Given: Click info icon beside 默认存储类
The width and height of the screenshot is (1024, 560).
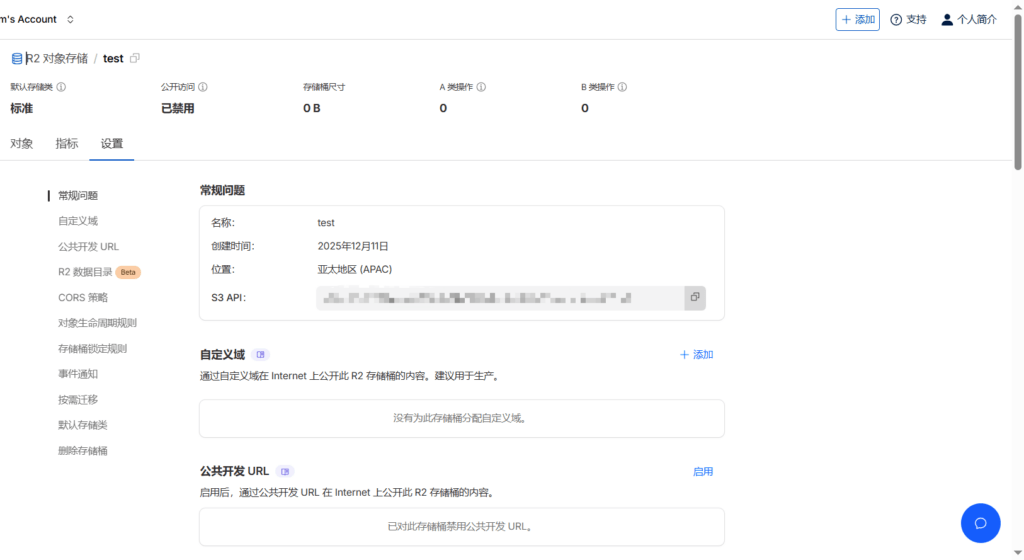Looking at the screenshot, I should (61, 87).
